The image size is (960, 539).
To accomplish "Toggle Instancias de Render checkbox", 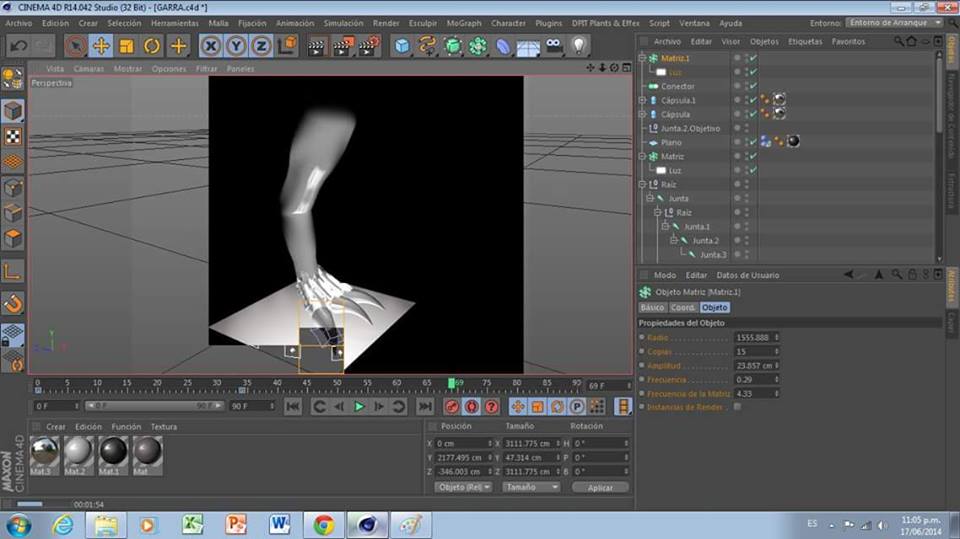I will pos(738,407).
